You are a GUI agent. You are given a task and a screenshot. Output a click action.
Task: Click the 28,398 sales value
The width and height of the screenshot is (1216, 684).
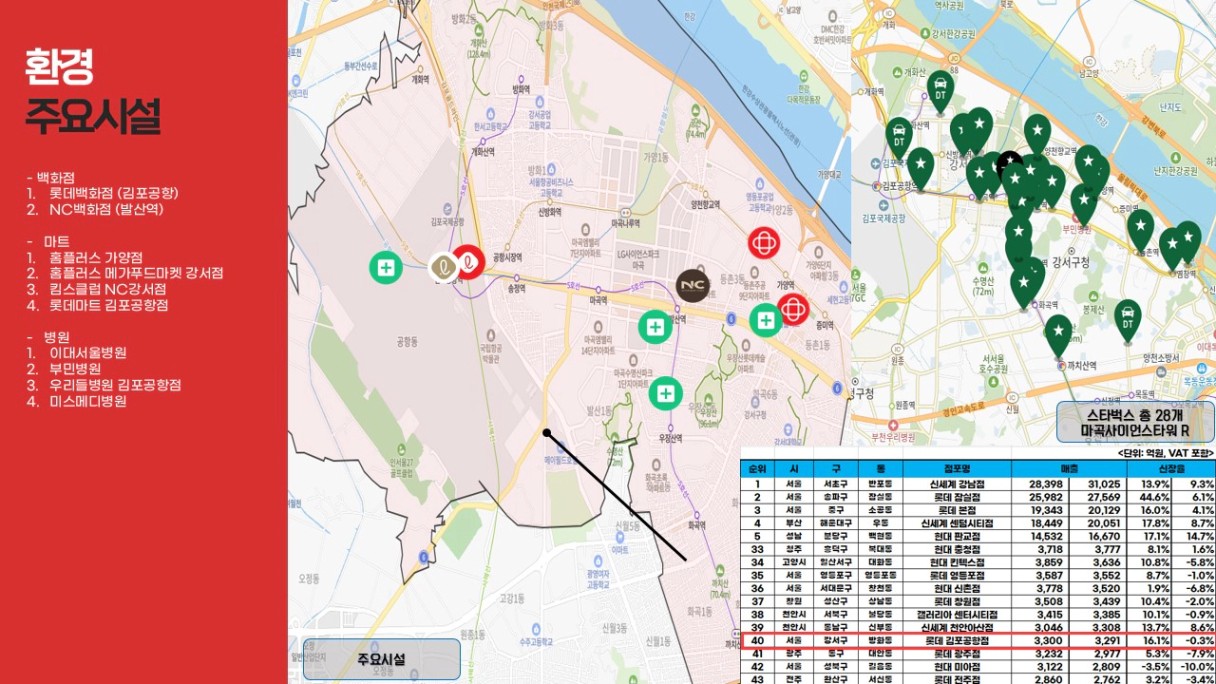(x=1048, y=484)
